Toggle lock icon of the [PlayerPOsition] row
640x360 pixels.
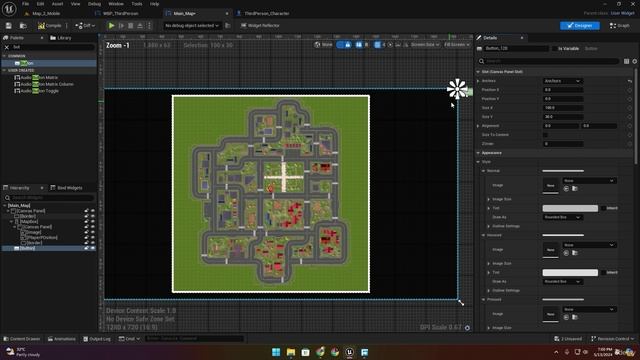(x=86, y=238)
